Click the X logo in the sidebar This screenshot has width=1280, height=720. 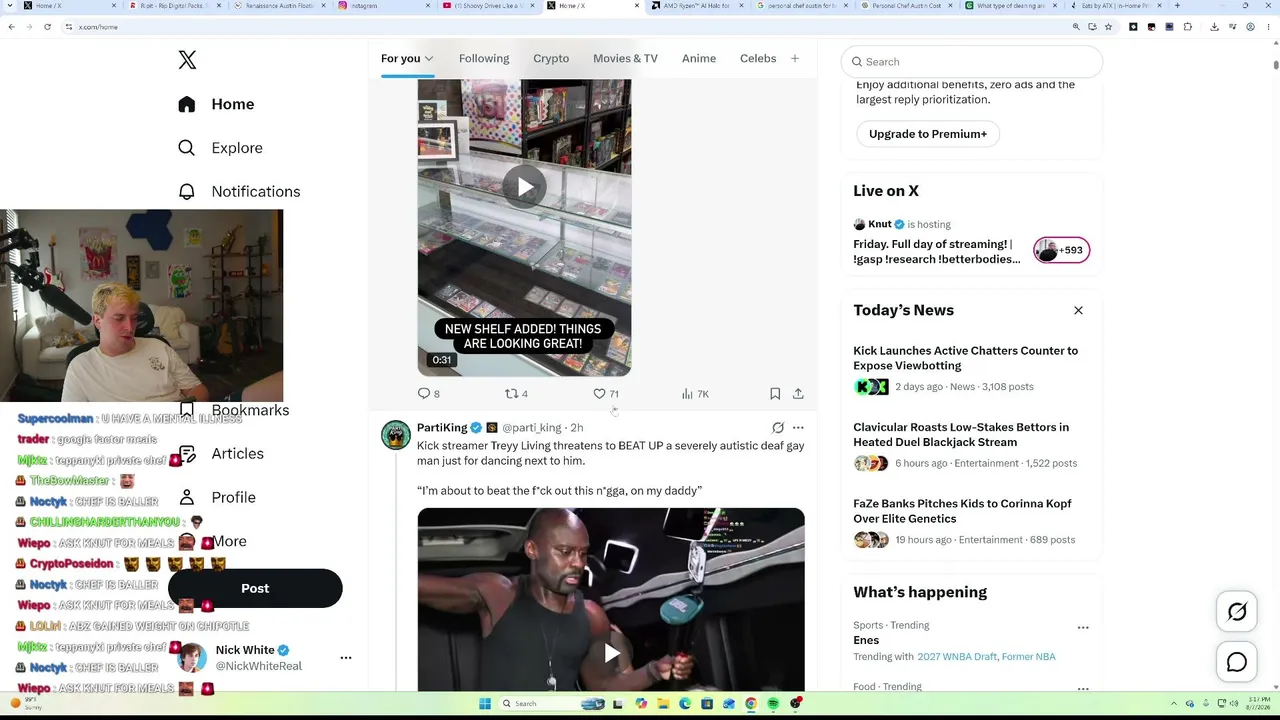(187, 60)
